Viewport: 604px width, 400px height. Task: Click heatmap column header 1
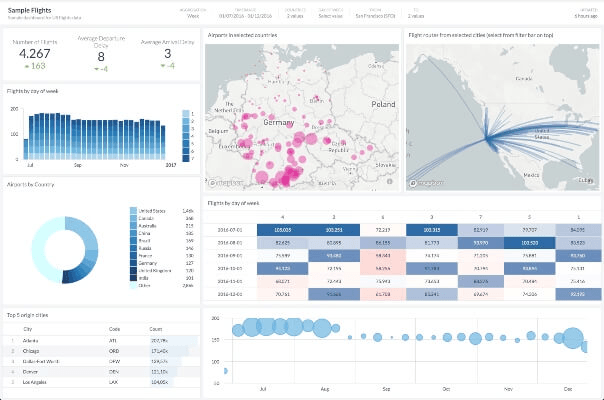(578, 217)
